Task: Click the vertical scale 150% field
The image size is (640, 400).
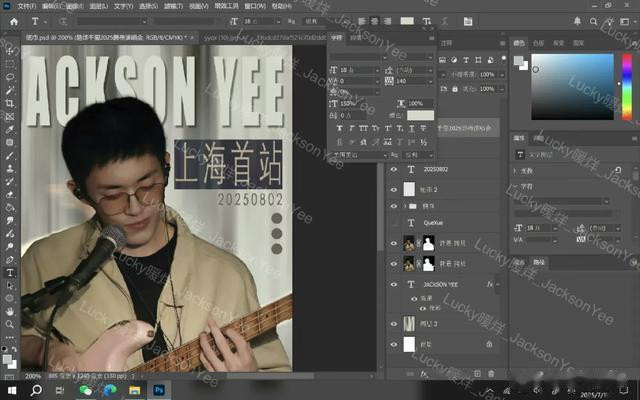Action: pyautogui.click(x=355, y=104)
